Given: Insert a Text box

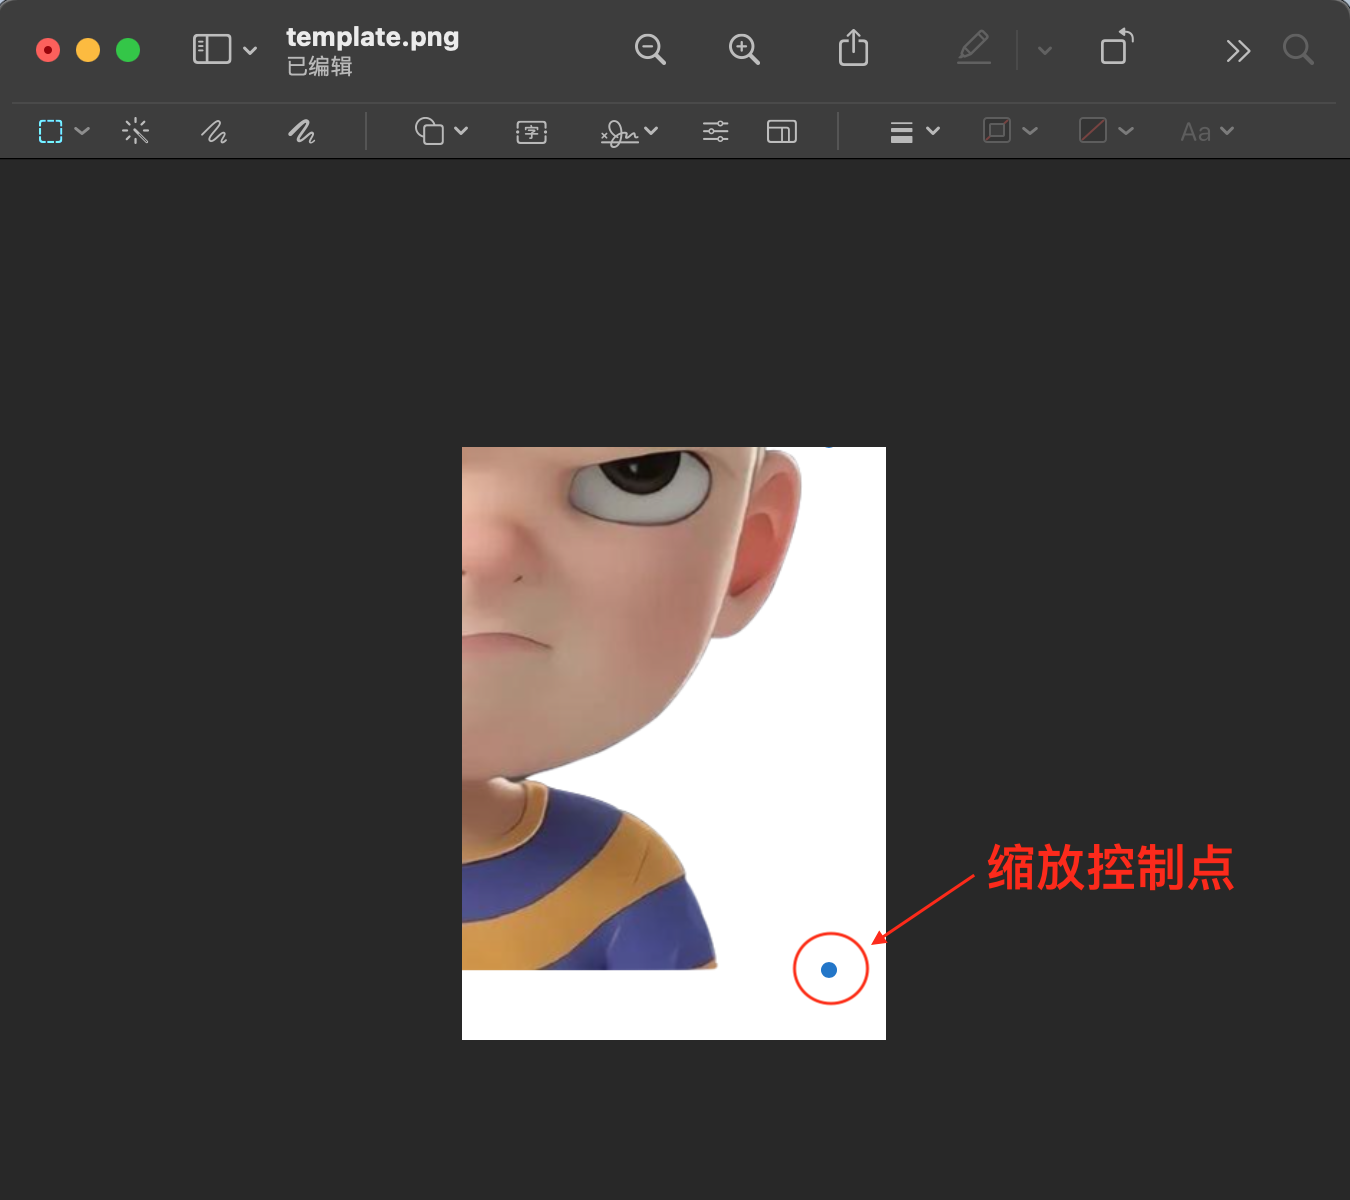Looking at the screenshot, I should pos(531,131).
